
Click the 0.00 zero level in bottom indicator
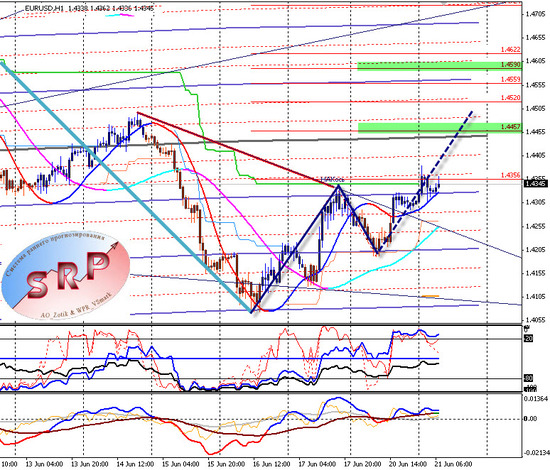click(x=530, y=419)
